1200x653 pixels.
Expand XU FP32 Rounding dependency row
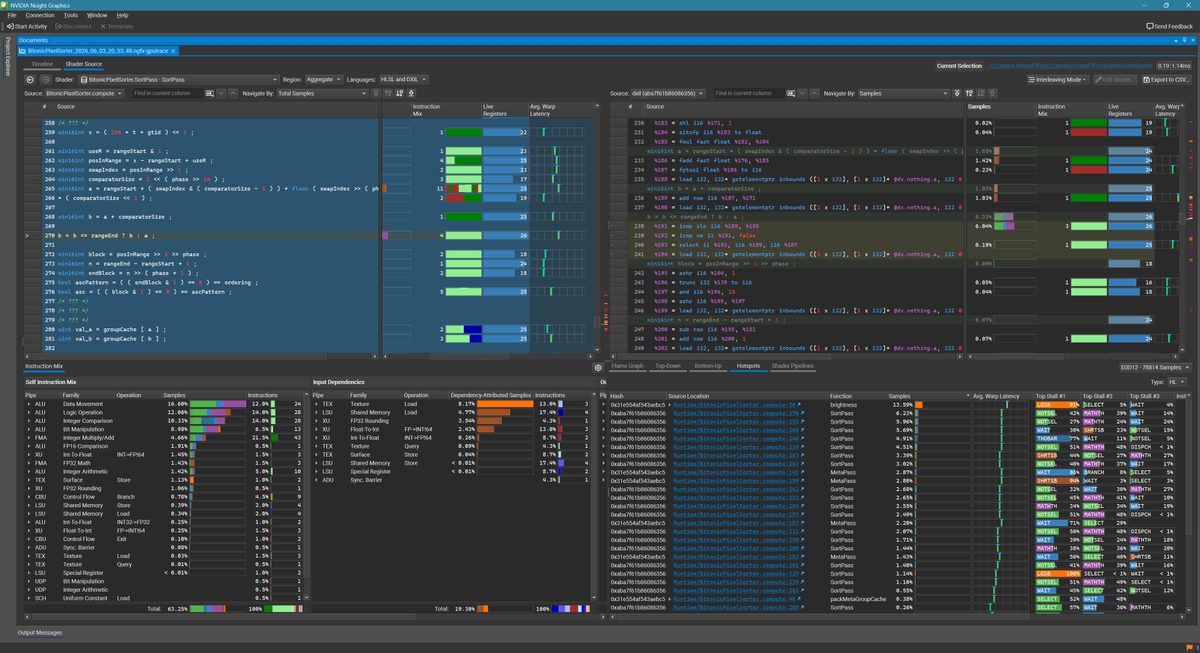coord(316,420)
